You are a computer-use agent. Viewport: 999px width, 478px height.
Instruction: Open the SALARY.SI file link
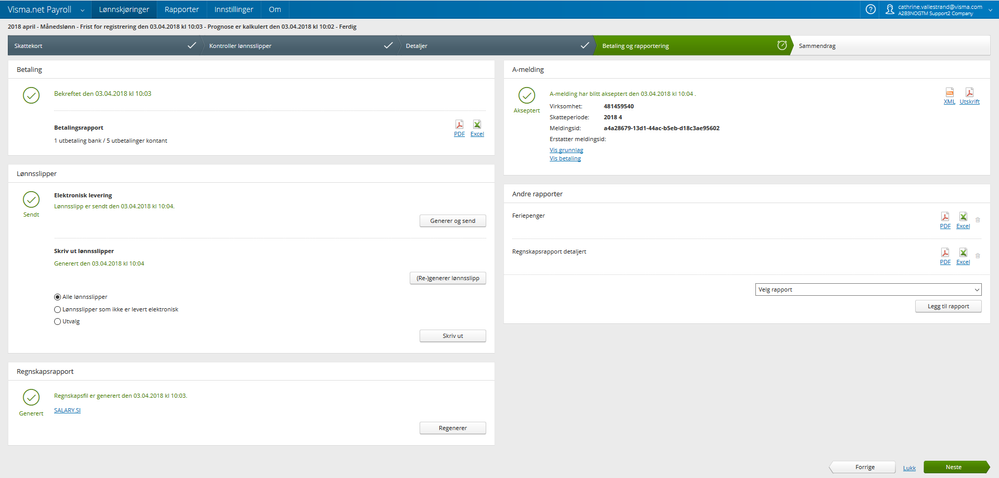[68, 410]
